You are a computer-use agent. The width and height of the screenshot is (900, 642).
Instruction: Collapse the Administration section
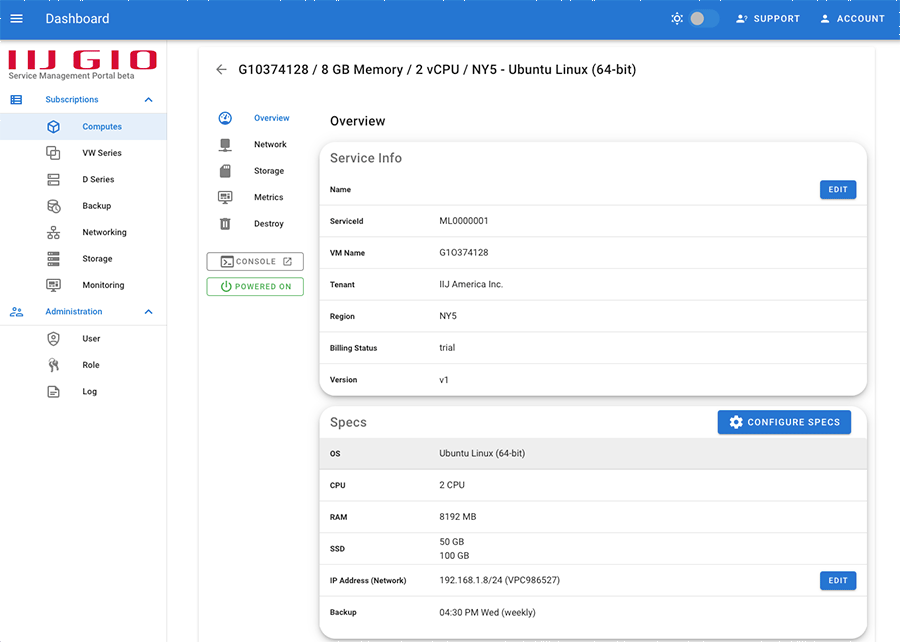point(148,312)
